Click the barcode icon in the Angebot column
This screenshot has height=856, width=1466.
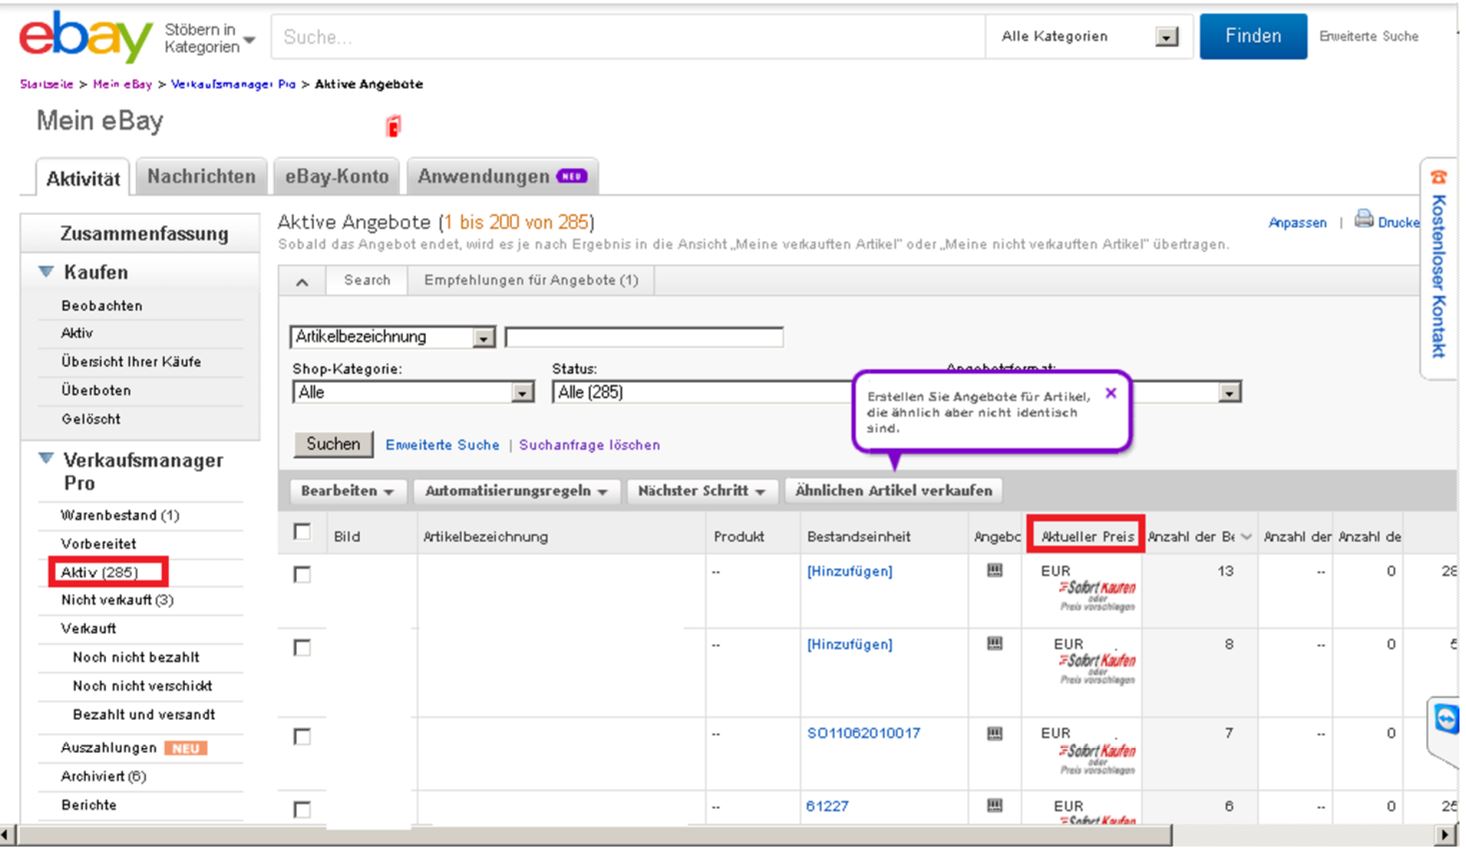996,570
